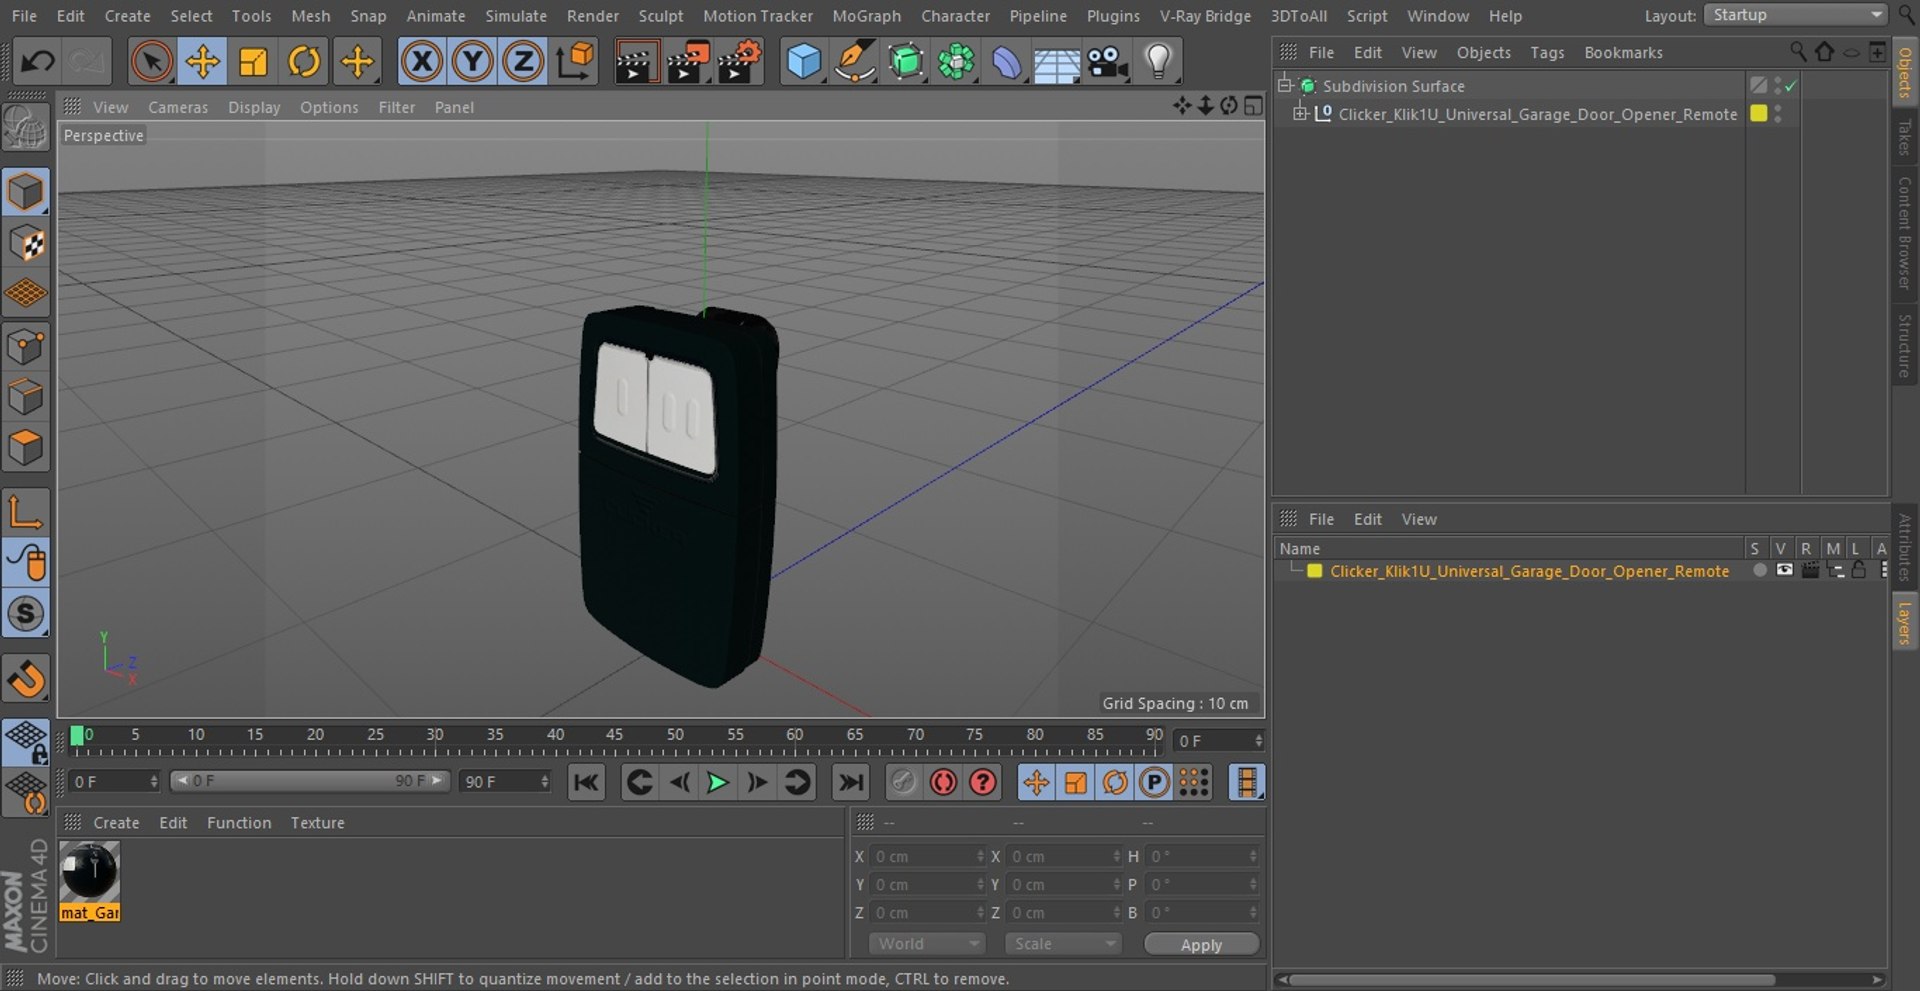Switch to the Layers side tab
This screenshot has width=1920, height=991.
tap(1904, 622)
